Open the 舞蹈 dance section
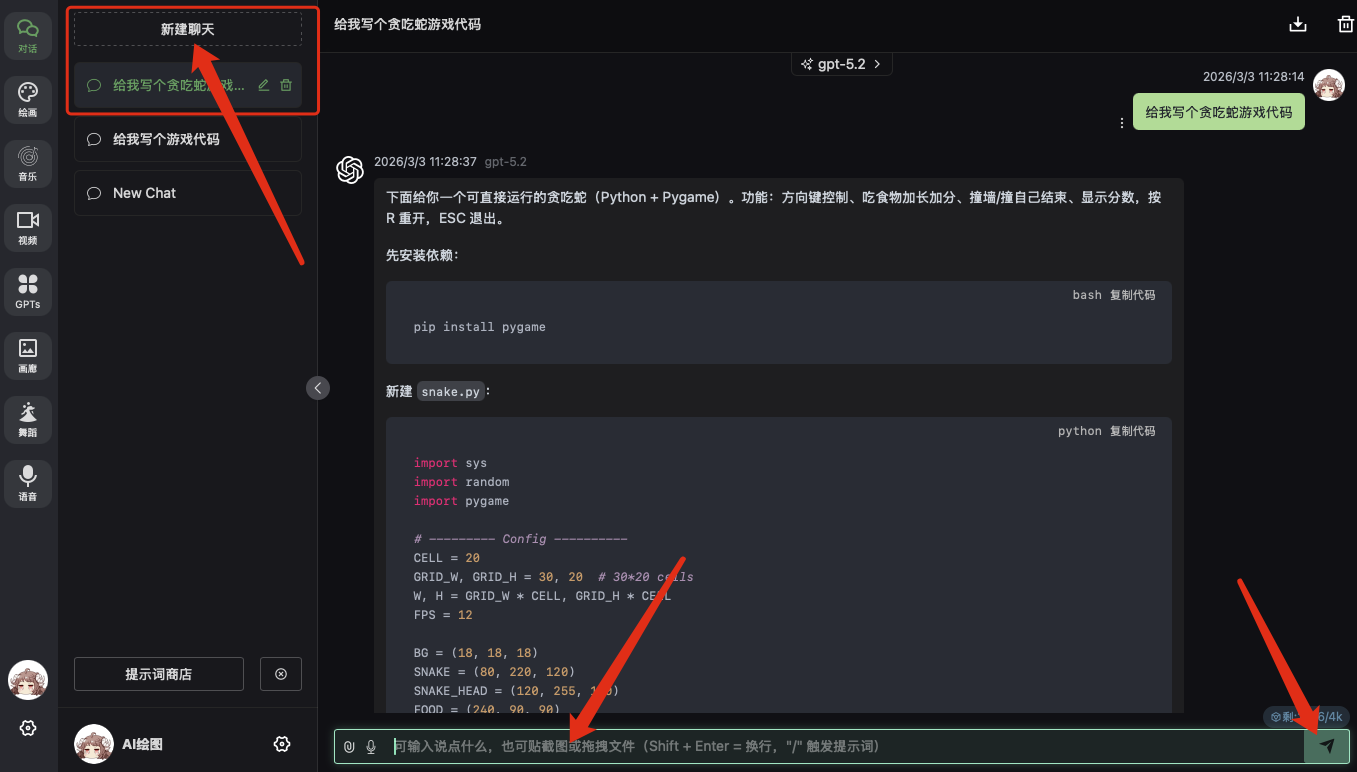 point(28,420)
